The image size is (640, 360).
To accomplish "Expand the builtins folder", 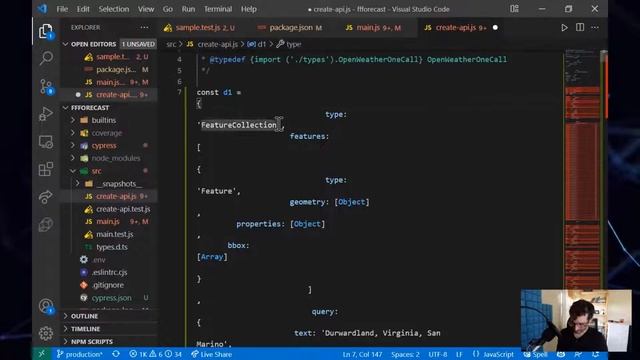I will coord(104,120).
